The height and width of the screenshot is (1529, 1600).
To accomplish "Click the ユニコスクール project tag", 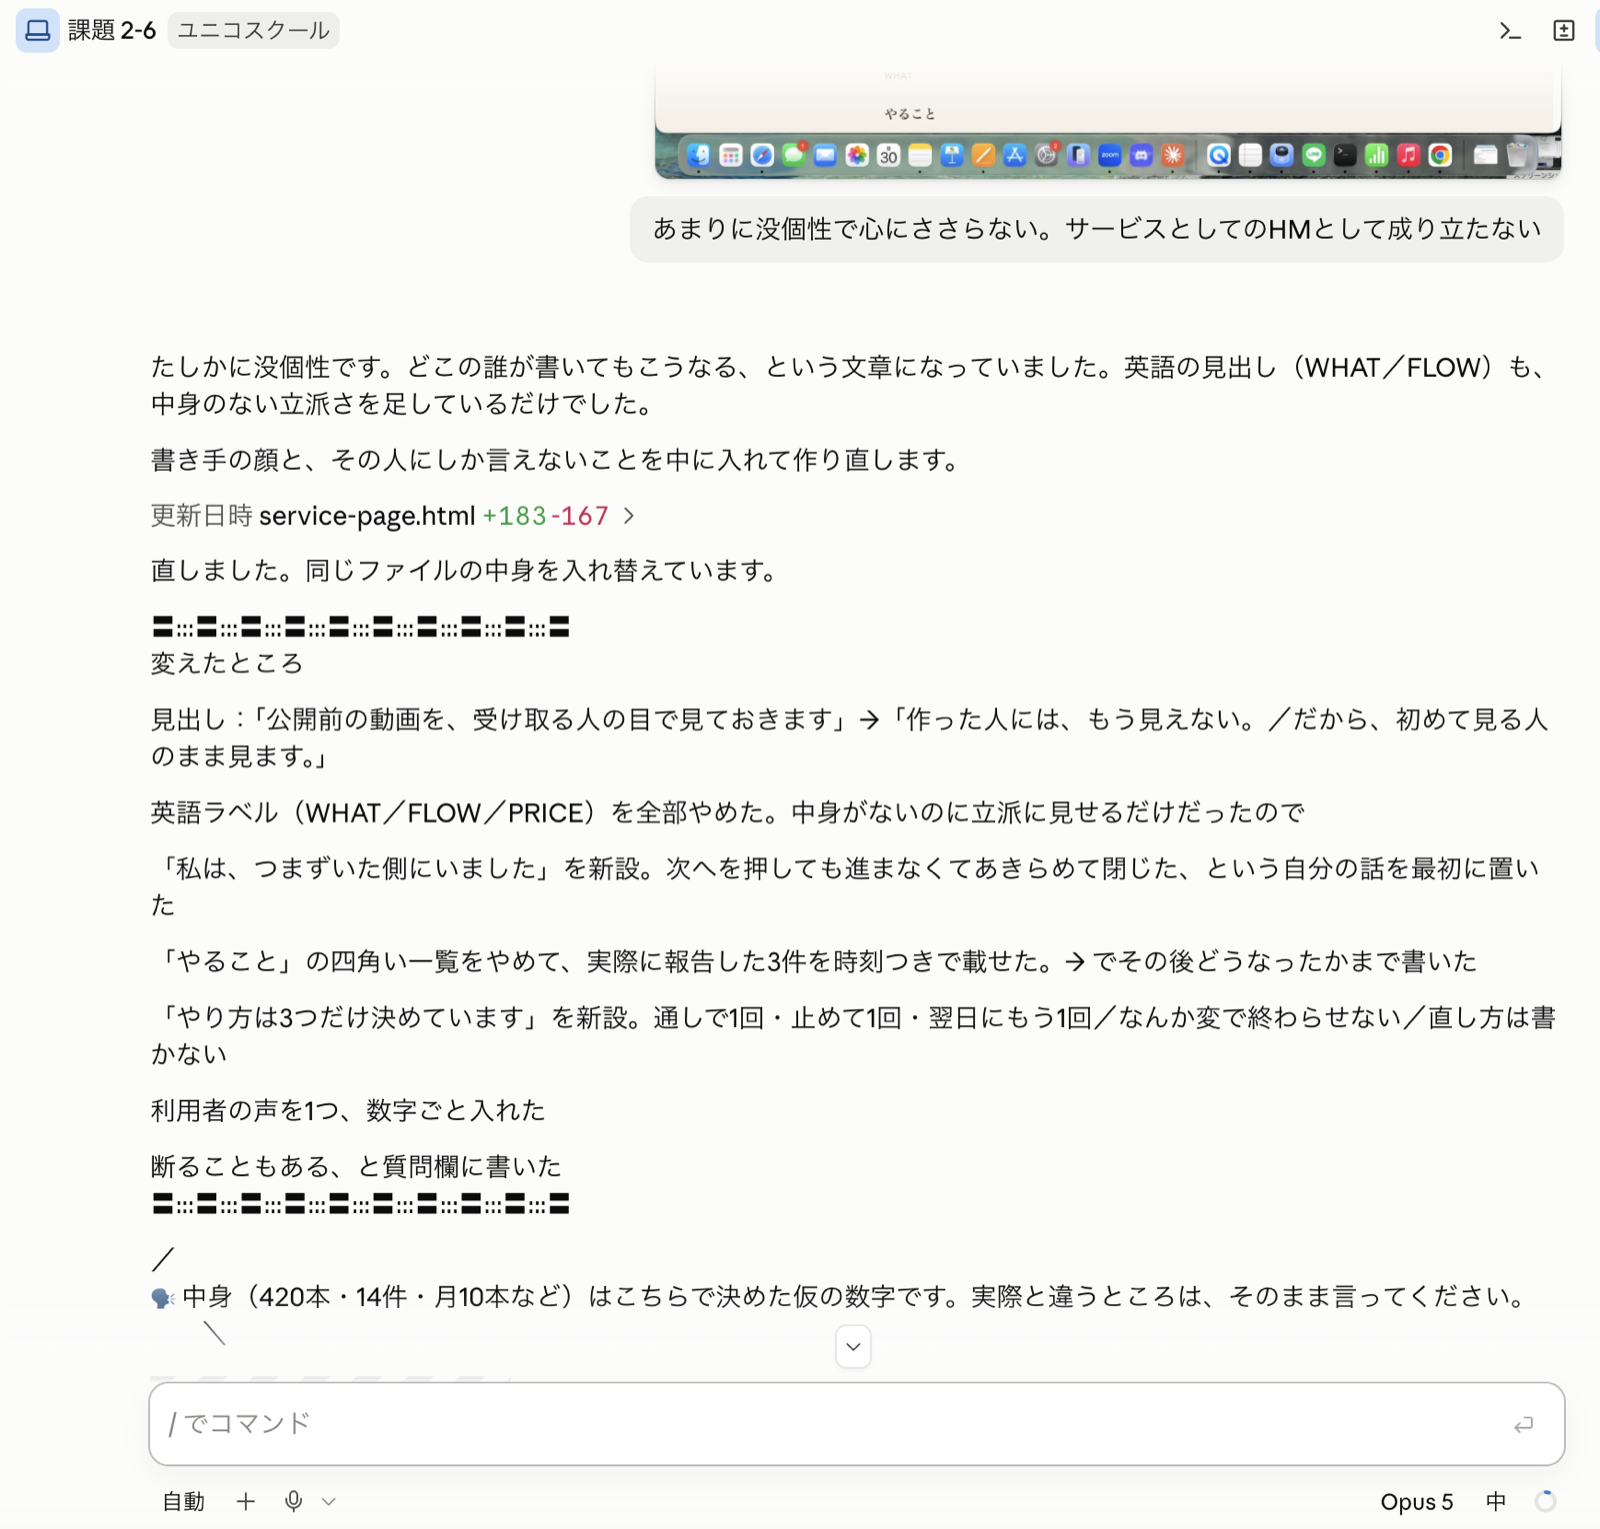I will coord(253,30).
